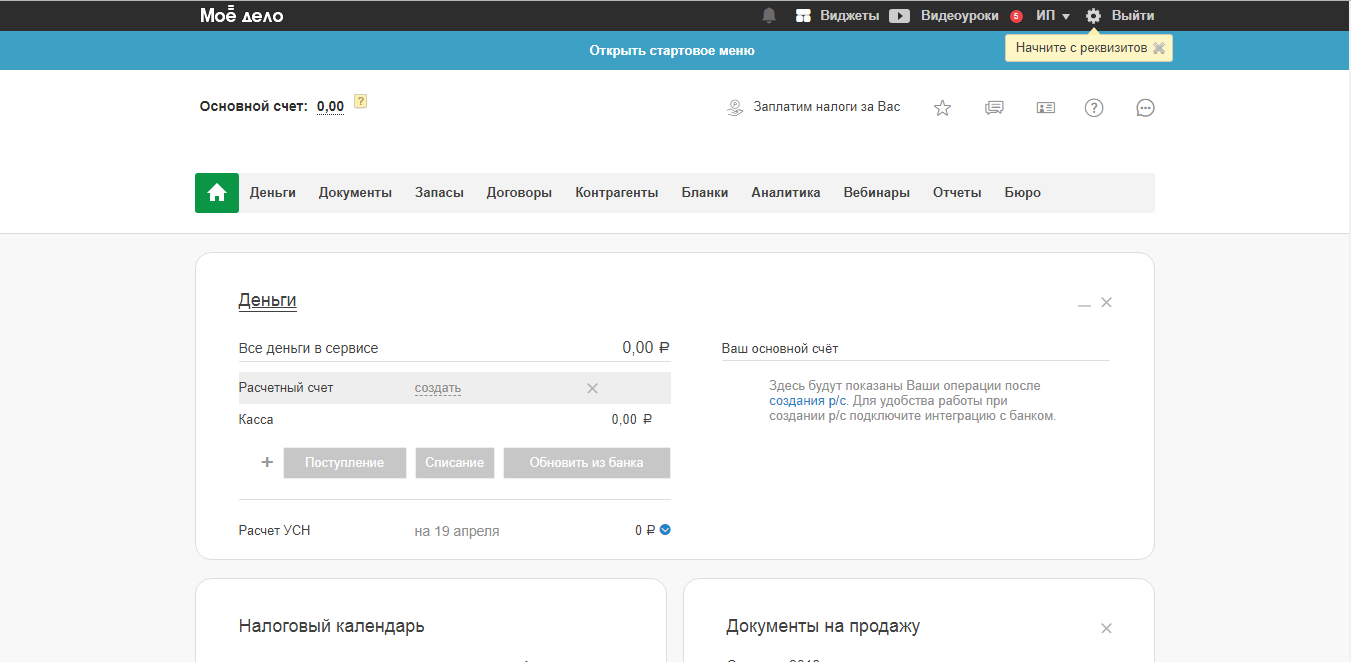This screenshot has width=1351, height=662.
Task: Open the contact card icon
Action: click(x=1045, y=107)
